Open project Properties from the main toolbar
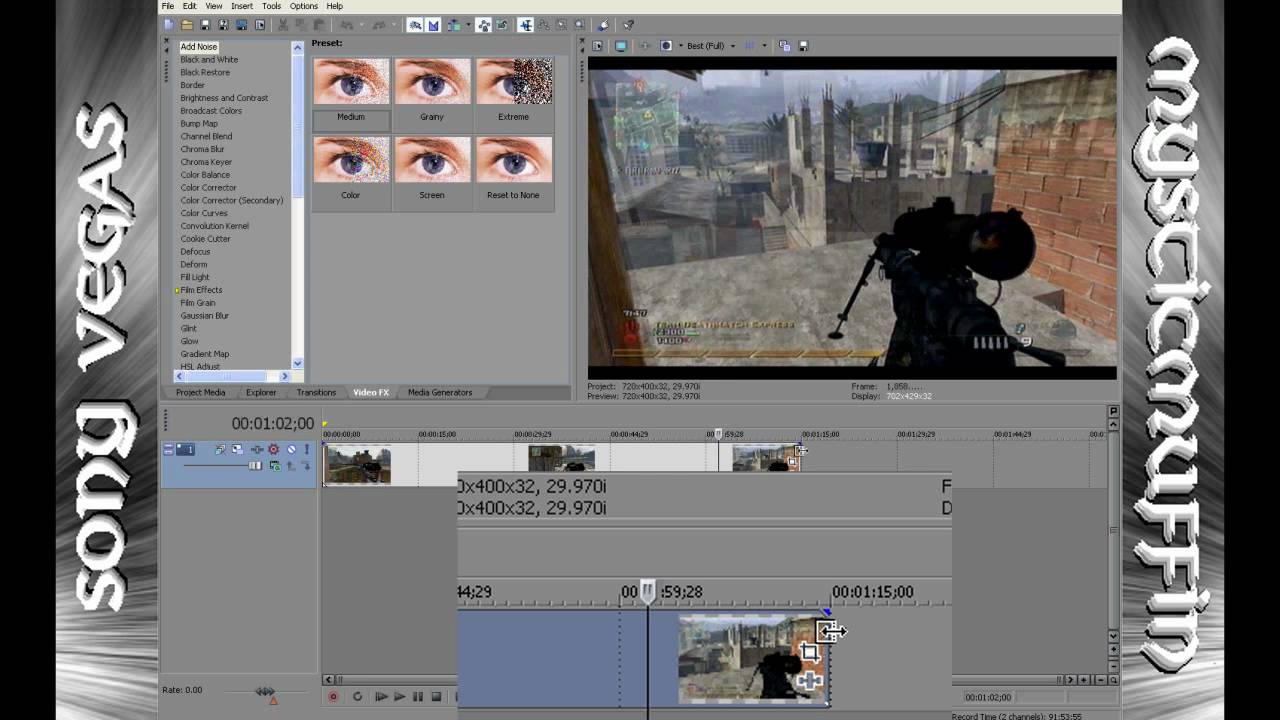1280x720 pixels. pos(260,25)
